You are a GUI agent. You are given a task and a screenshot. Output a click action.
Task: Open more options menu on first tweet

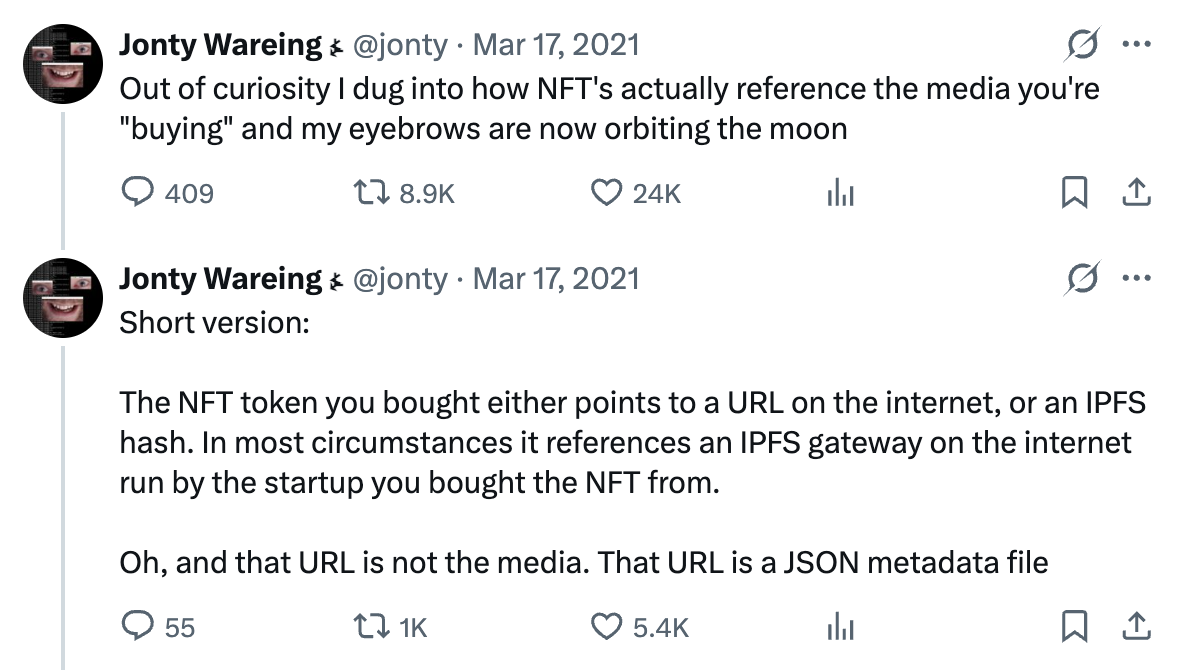pos(1137,45)
